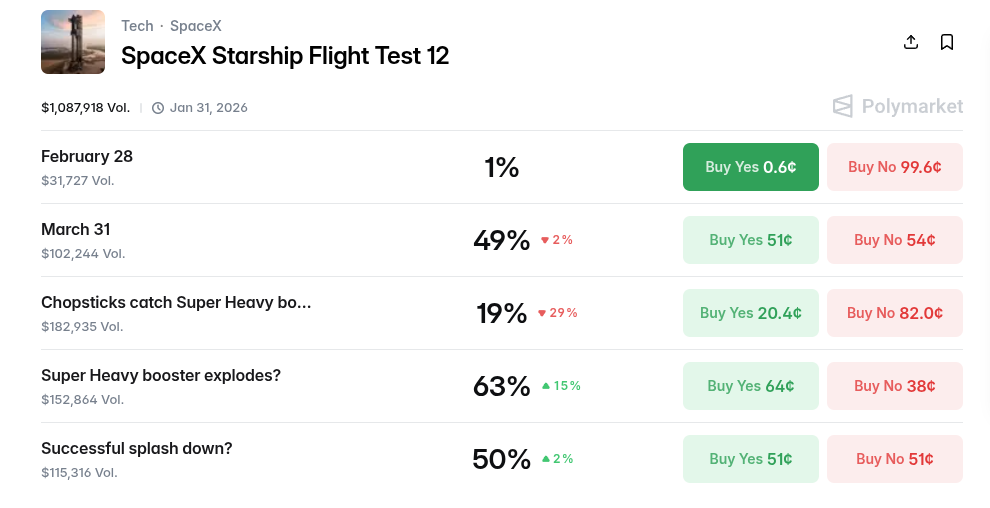Buy Yes 51¢ on successful splash down
This screenshot has height=508, width=990.
click(x=750, y=459)
